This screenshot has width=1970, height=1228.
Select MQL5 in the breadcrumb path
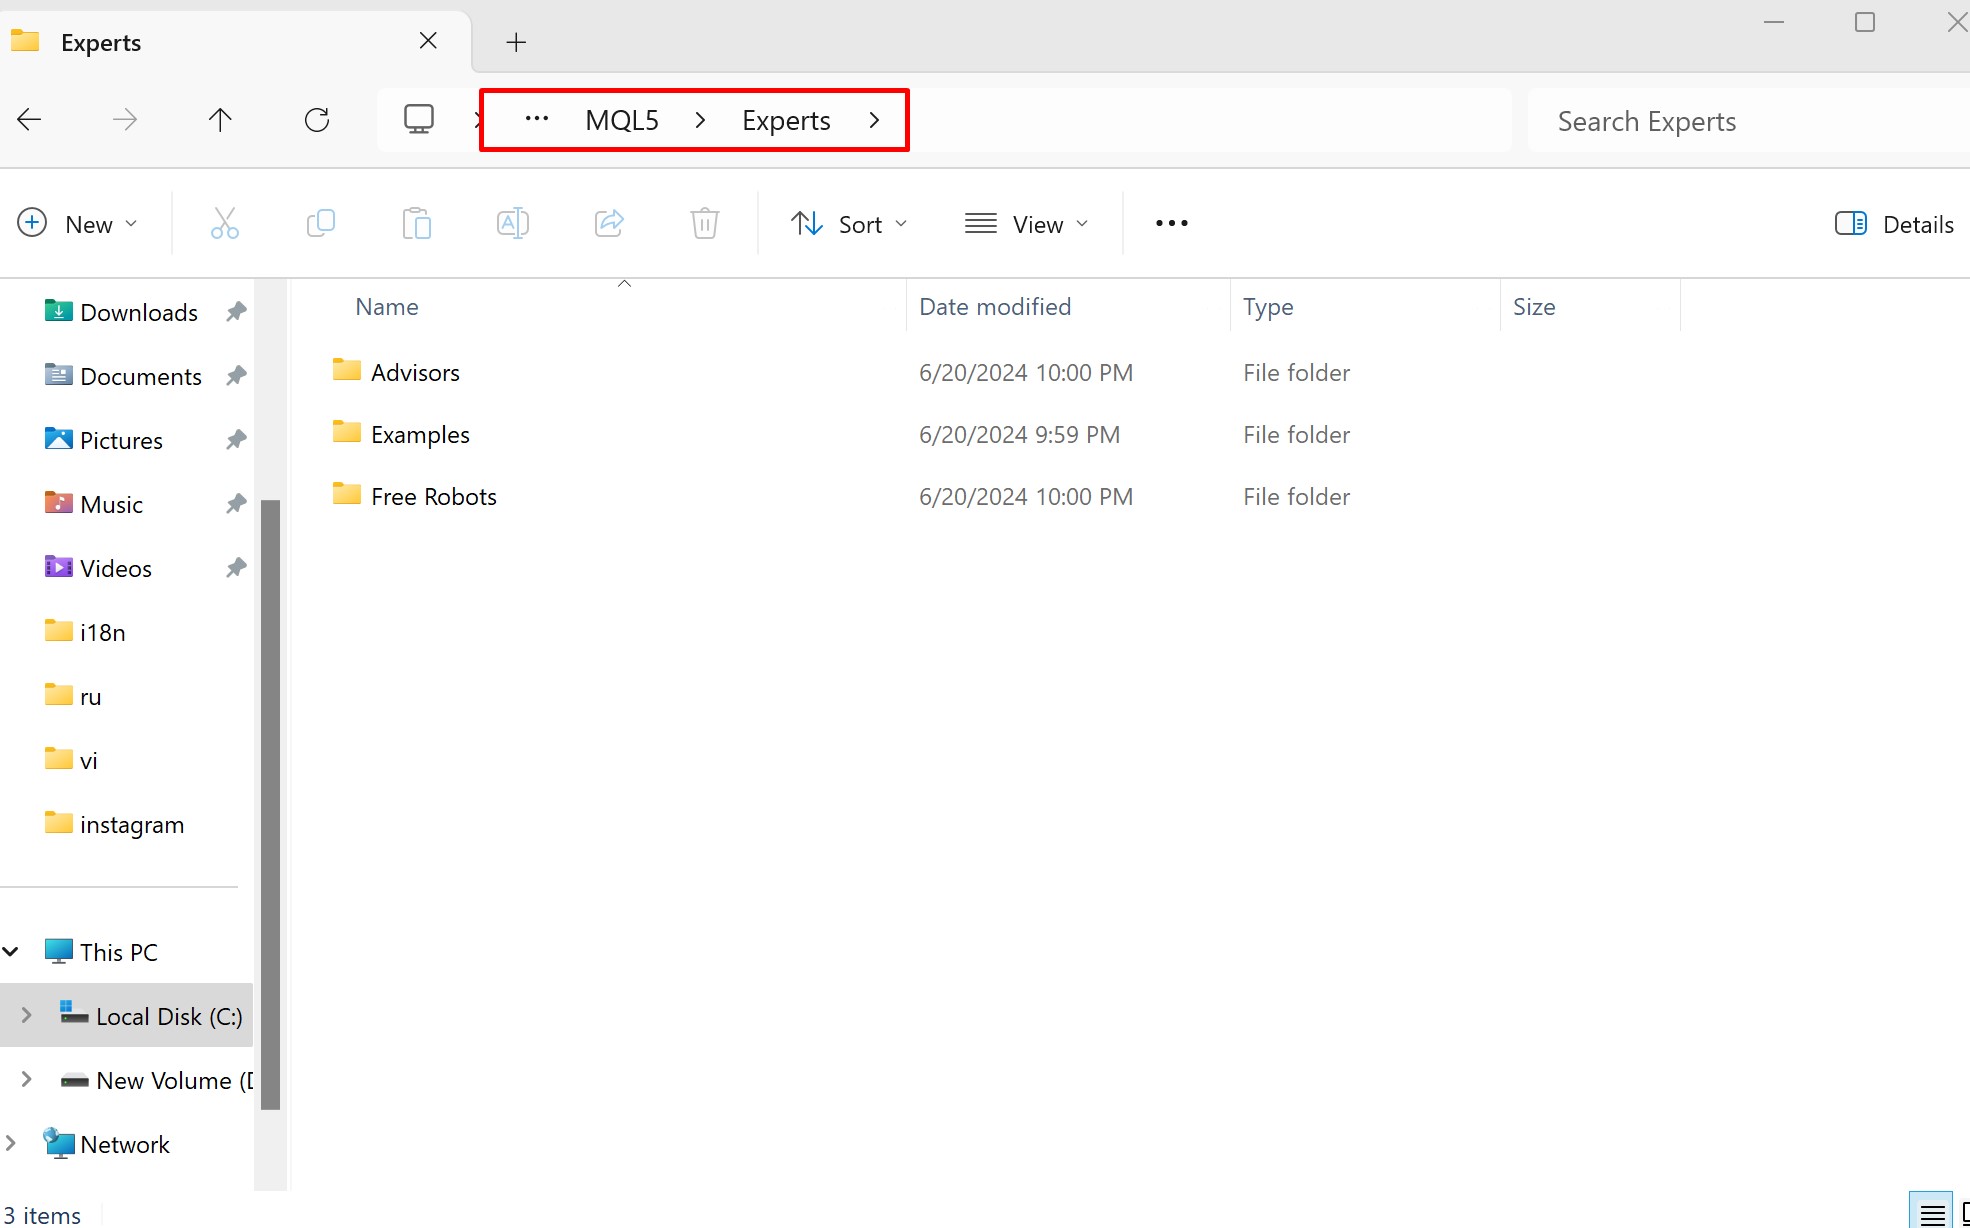(x=621, y=119)
